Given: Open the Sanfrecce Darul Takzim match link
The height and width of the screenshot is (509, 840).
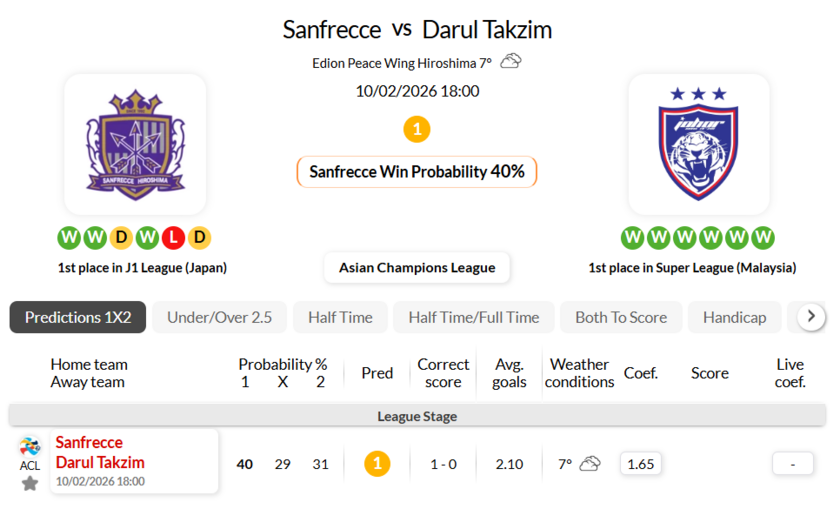Looking at the screenshot, I should coord(100,453).
